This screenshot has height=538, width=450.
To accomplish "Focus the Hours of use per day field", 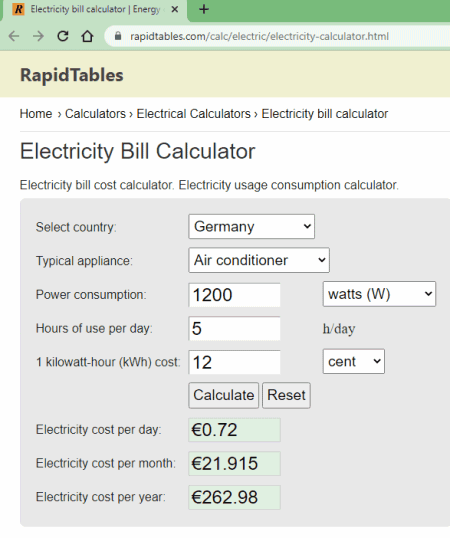I will point(234,328).
